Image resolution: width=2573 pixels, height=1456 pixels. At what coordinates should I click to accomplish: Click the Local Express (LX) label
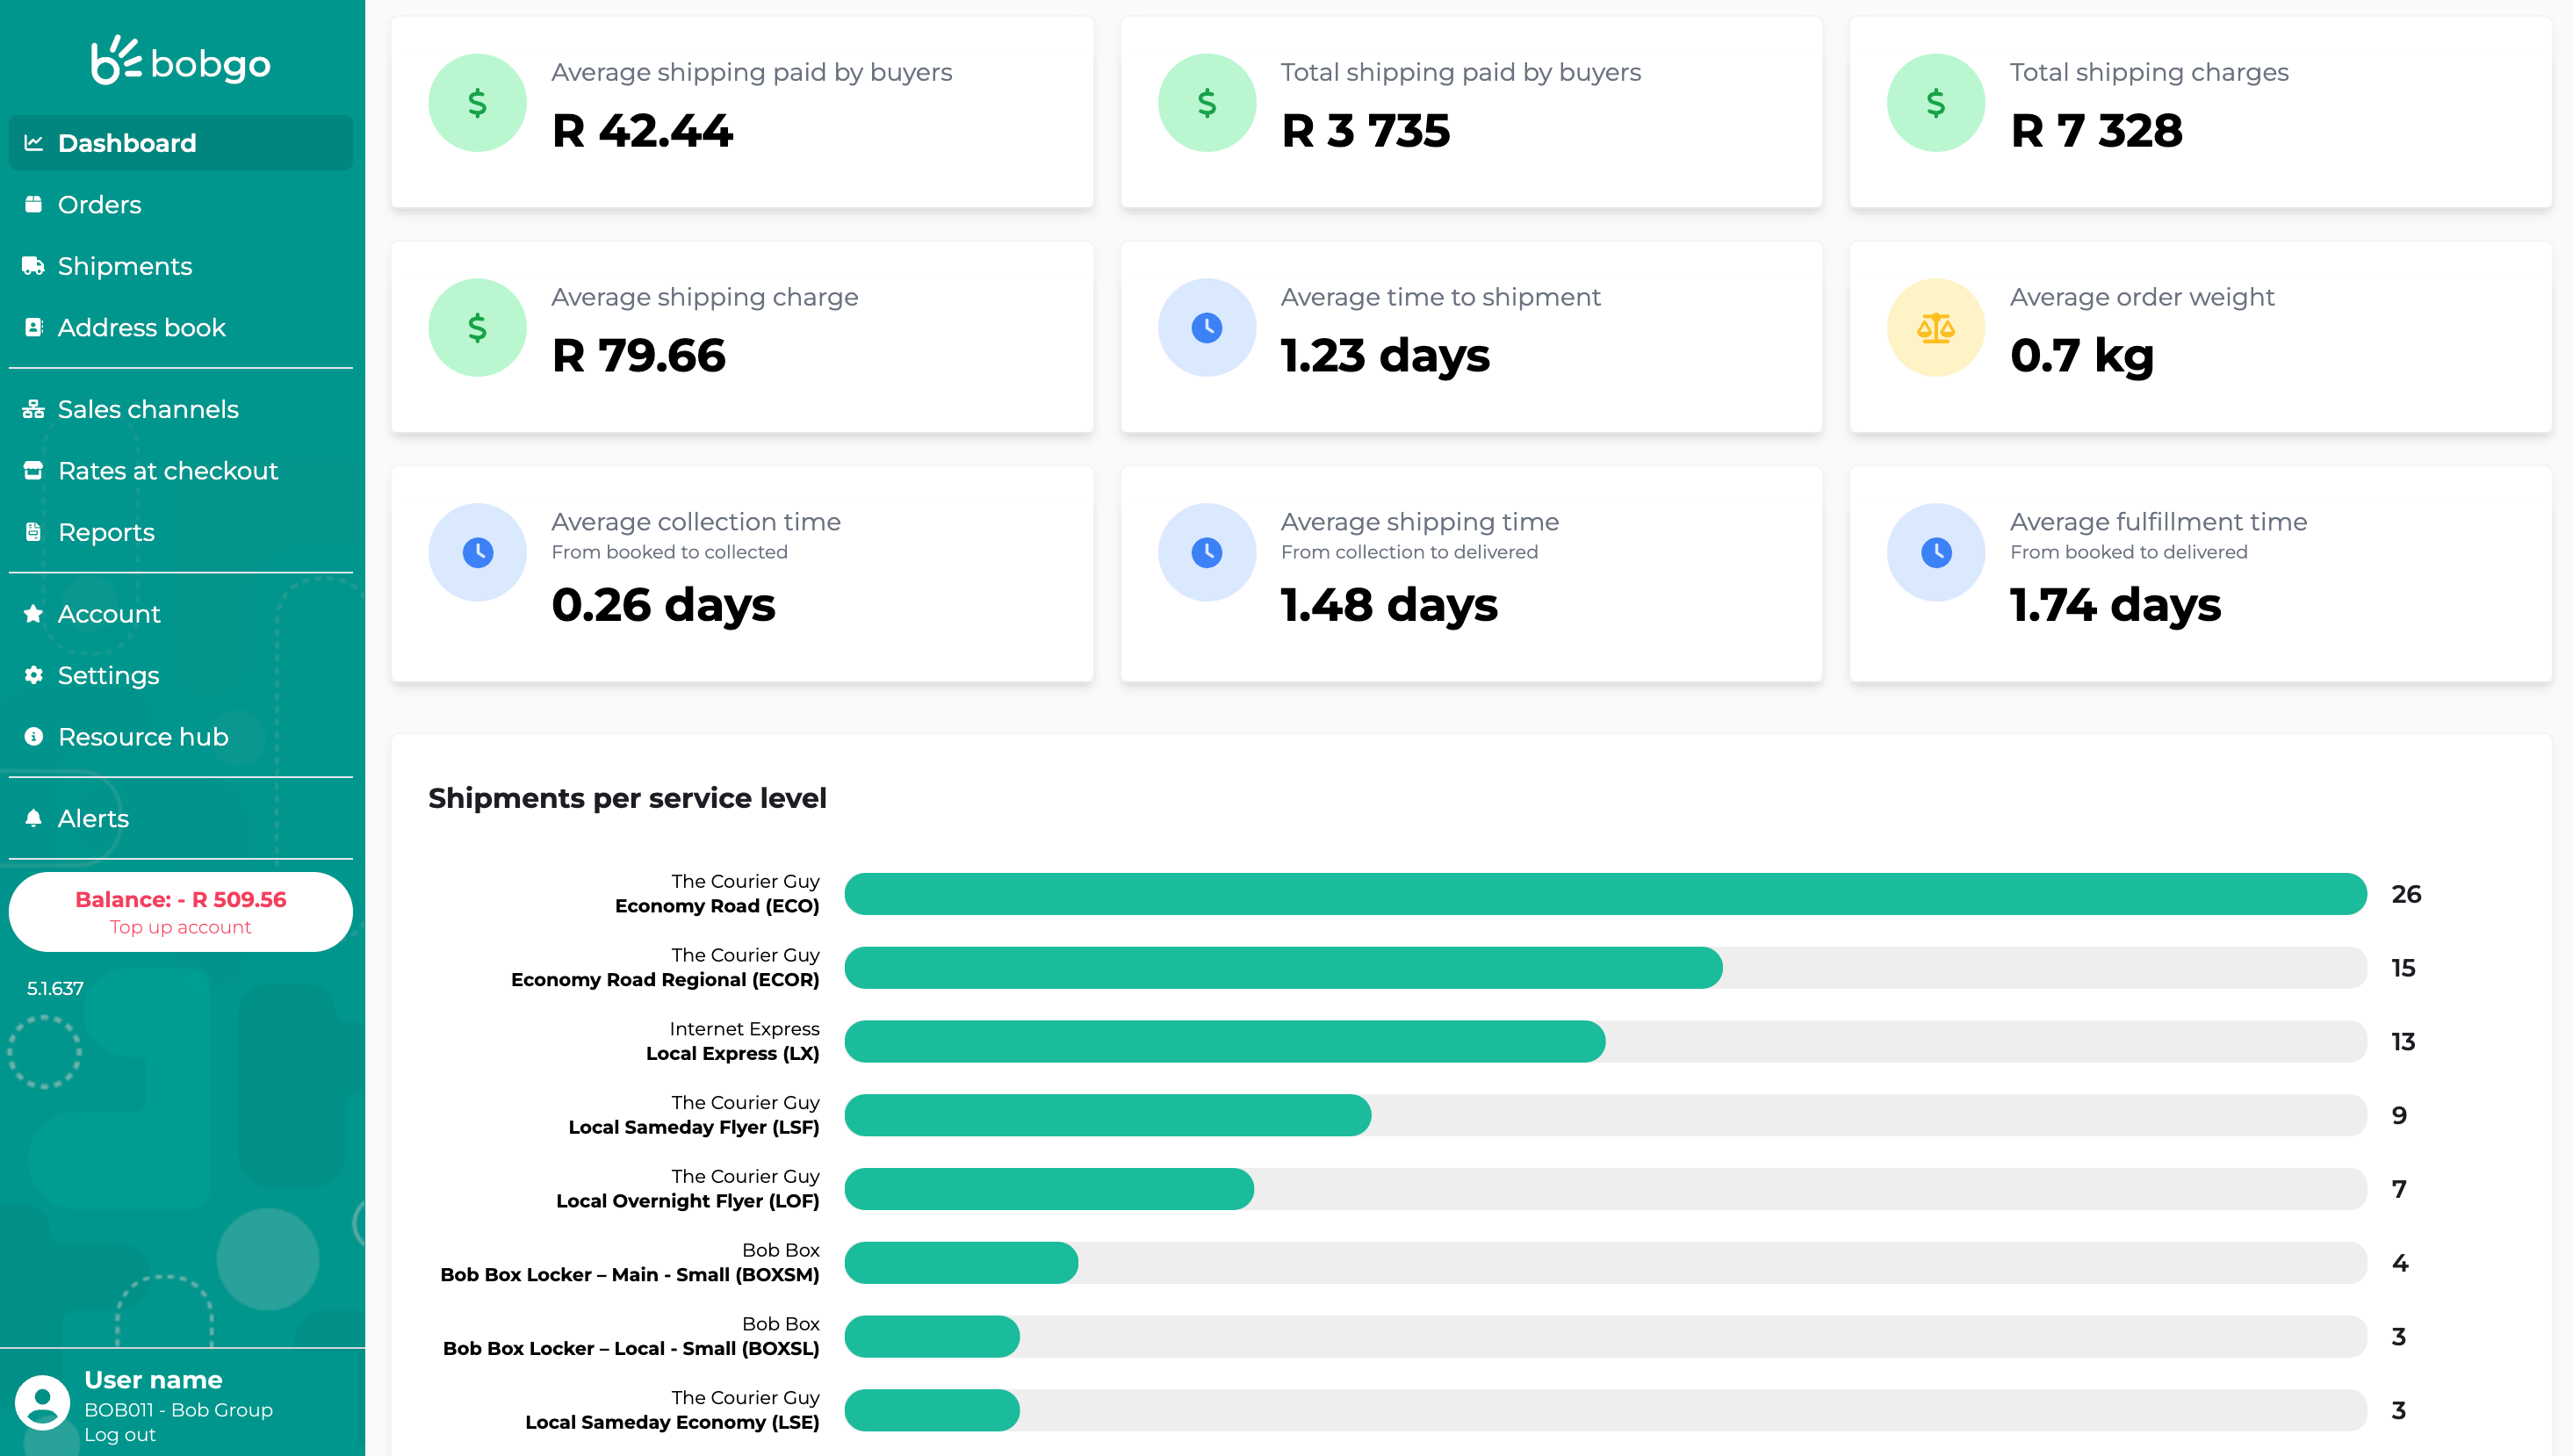click(732, 1053)
